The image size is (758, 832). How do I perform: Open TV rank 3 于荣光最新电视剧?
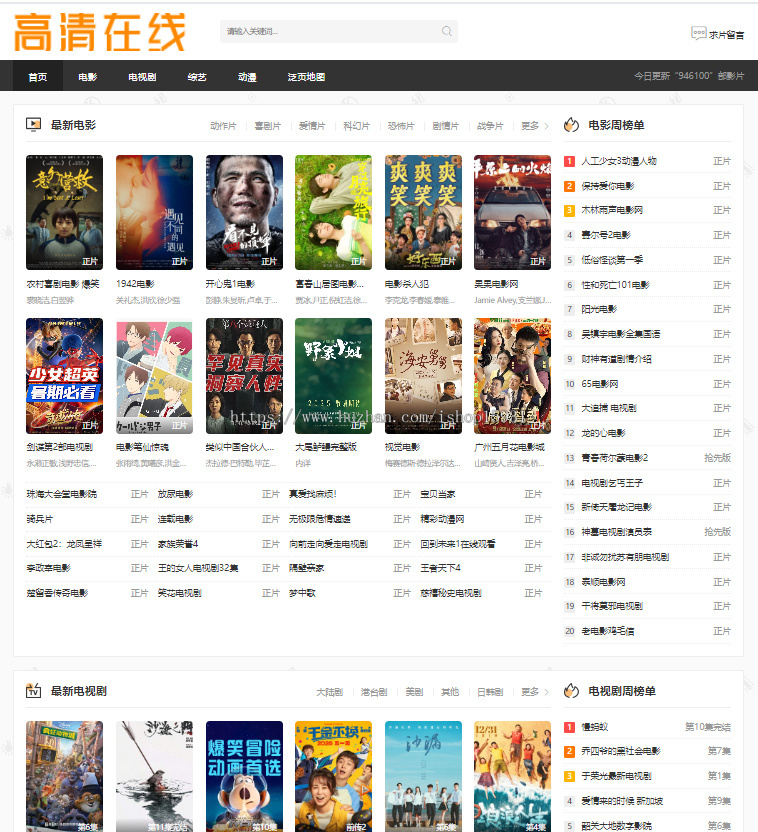pyautogui.click(x=616, y=776)
